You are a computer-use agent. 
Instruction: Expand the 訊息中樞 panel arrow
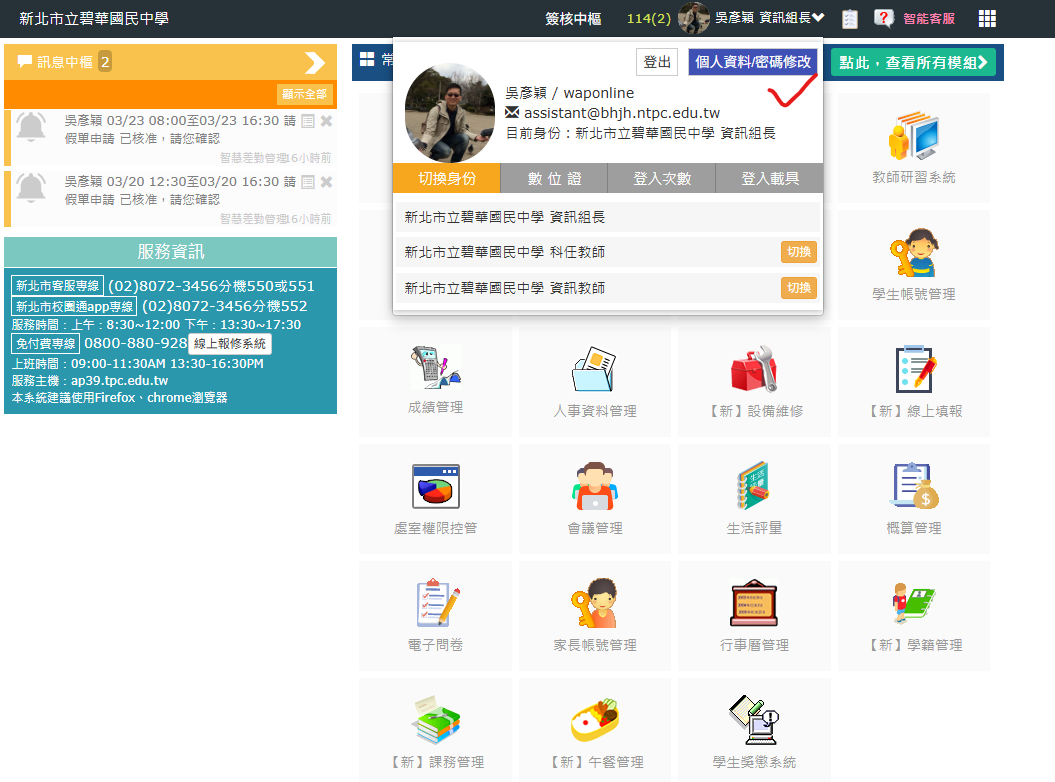point(315,63)
